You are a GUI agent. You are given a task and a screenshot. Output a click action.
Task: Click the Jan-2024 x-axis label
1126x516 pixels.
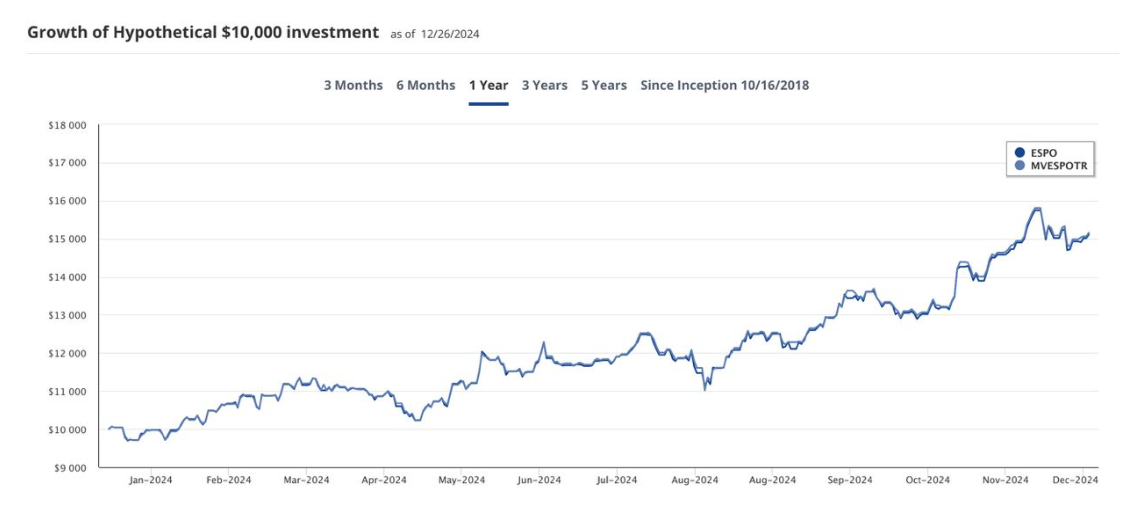tap(151, 480)
